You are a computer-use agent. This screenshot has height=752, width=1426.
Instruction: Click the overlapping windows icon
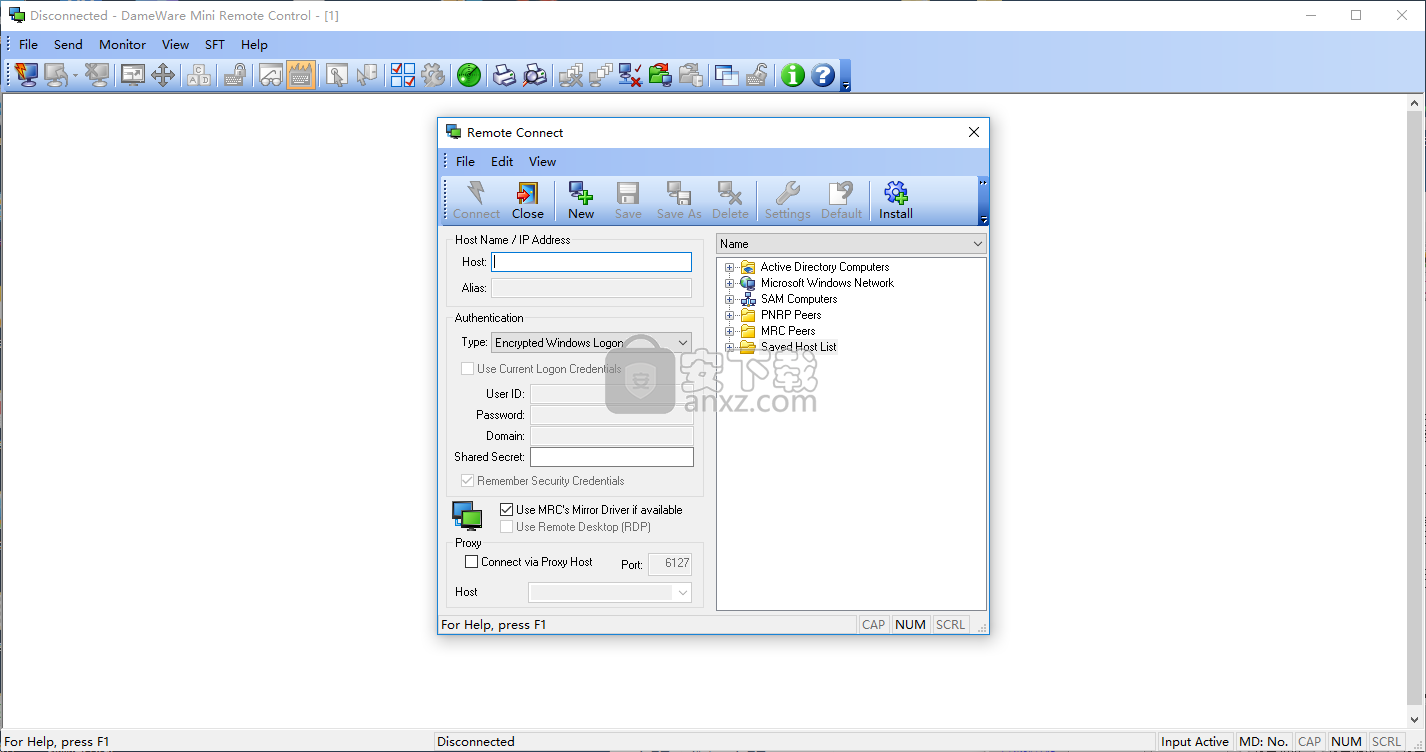click(726, 75)
